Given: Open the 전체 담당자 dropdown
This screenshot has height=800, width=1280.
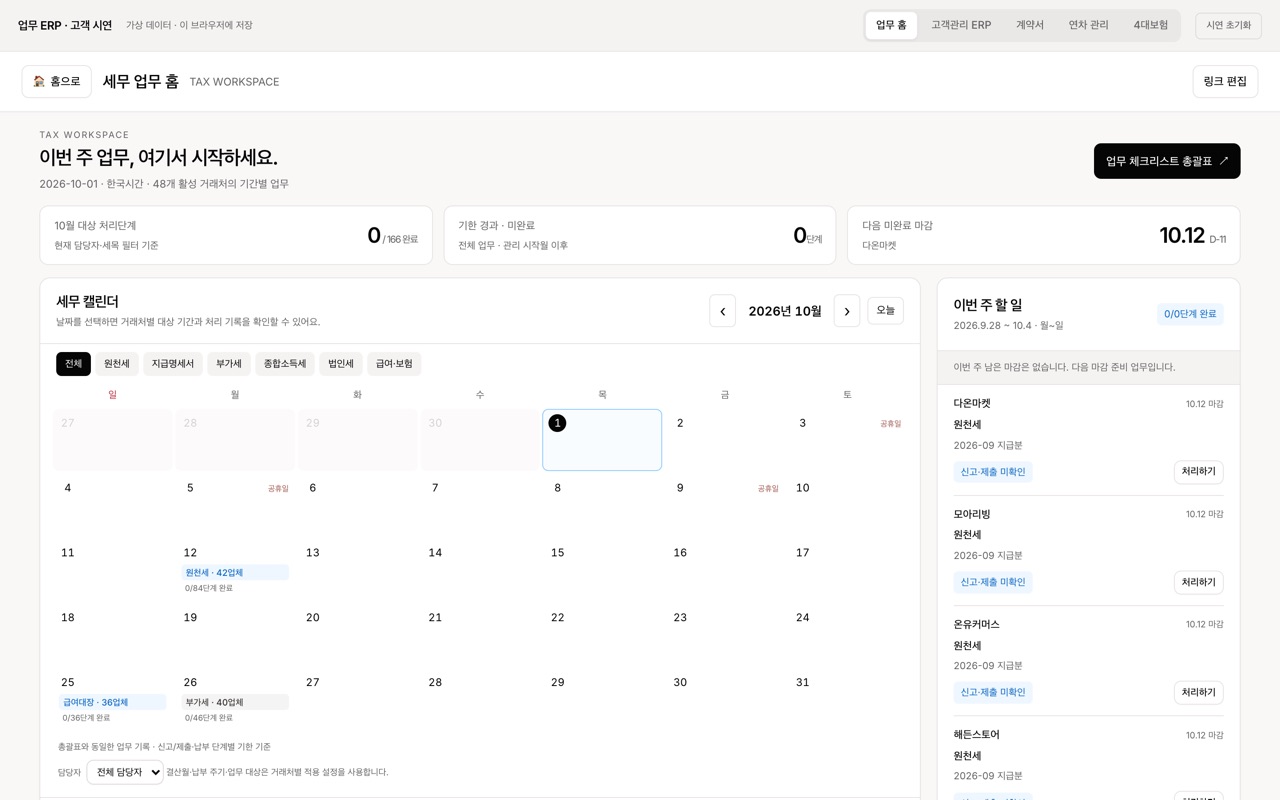Looking at the screenshot, I should click(125, 772).
